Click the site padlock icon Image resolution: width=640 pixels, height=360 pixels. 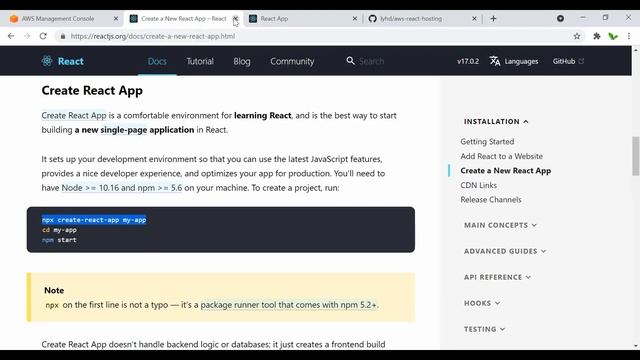(62, 36)
